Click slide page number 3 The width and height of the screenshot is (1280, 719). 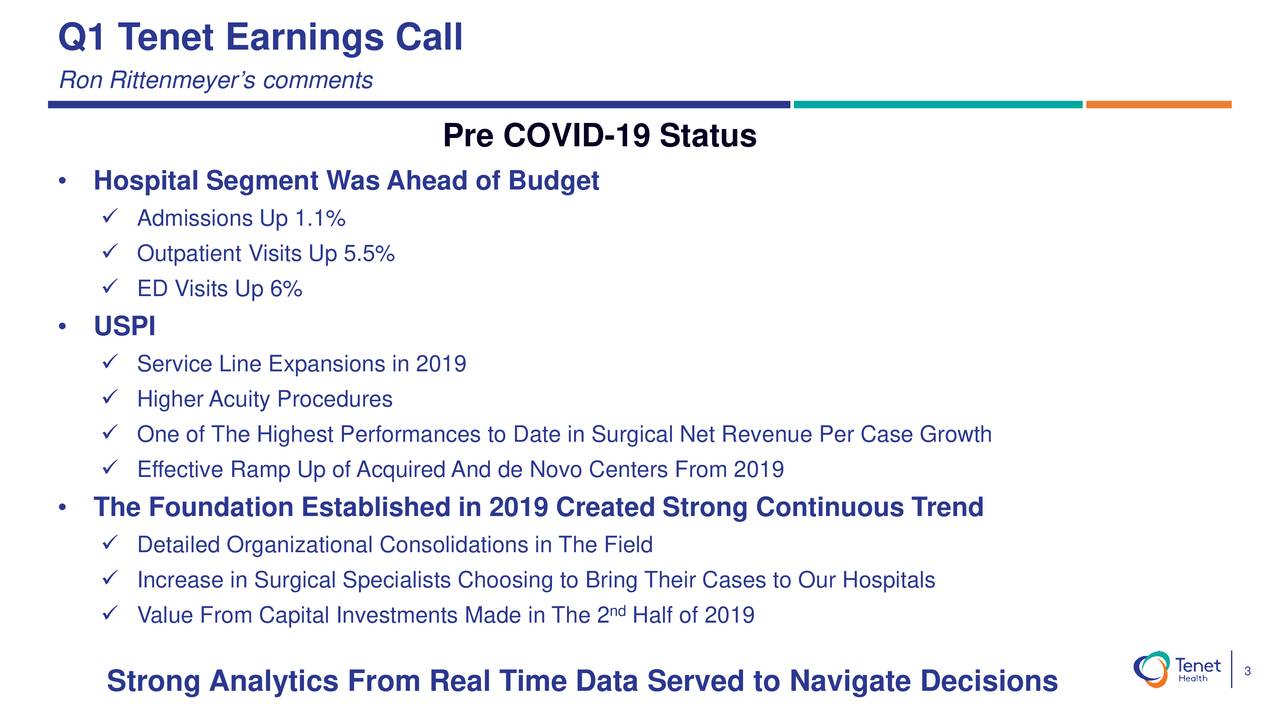coord(1248,670)
